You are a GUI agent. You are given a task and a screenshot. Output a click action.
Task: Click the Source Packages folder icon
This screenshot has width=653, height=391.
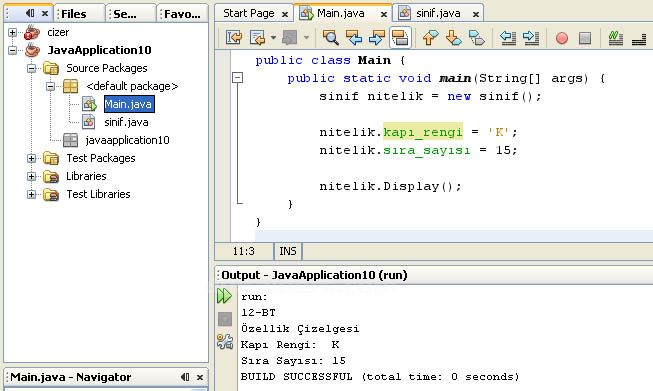point(51,68)
